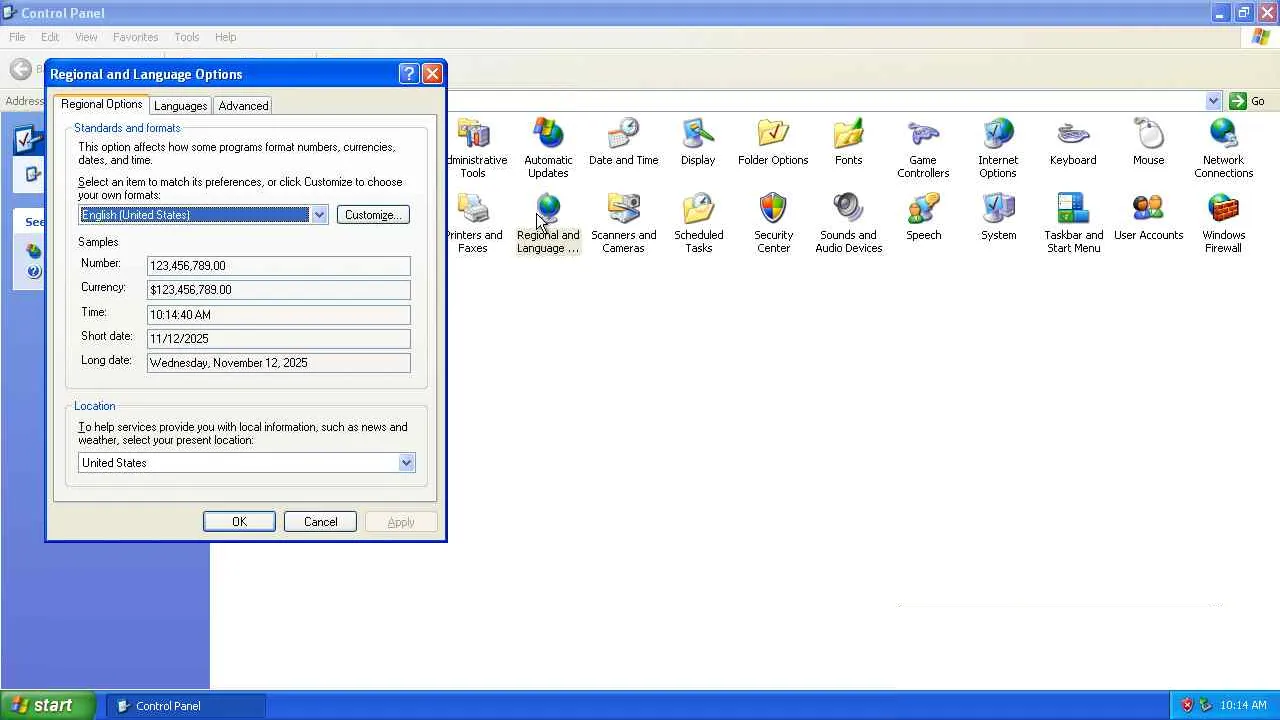1280x720 pixels.
Task: Open the Help menu
Action: pos(225,37)
